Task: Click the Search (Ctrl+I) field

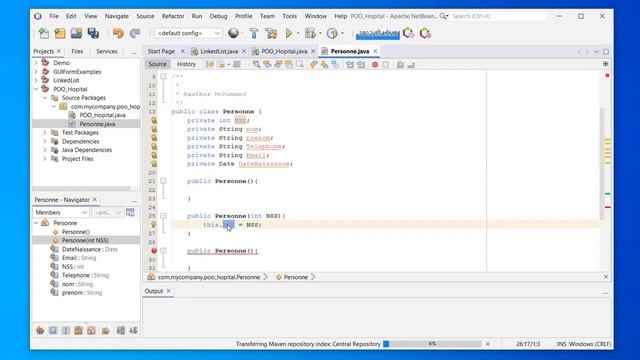Action: coord(498,16)
